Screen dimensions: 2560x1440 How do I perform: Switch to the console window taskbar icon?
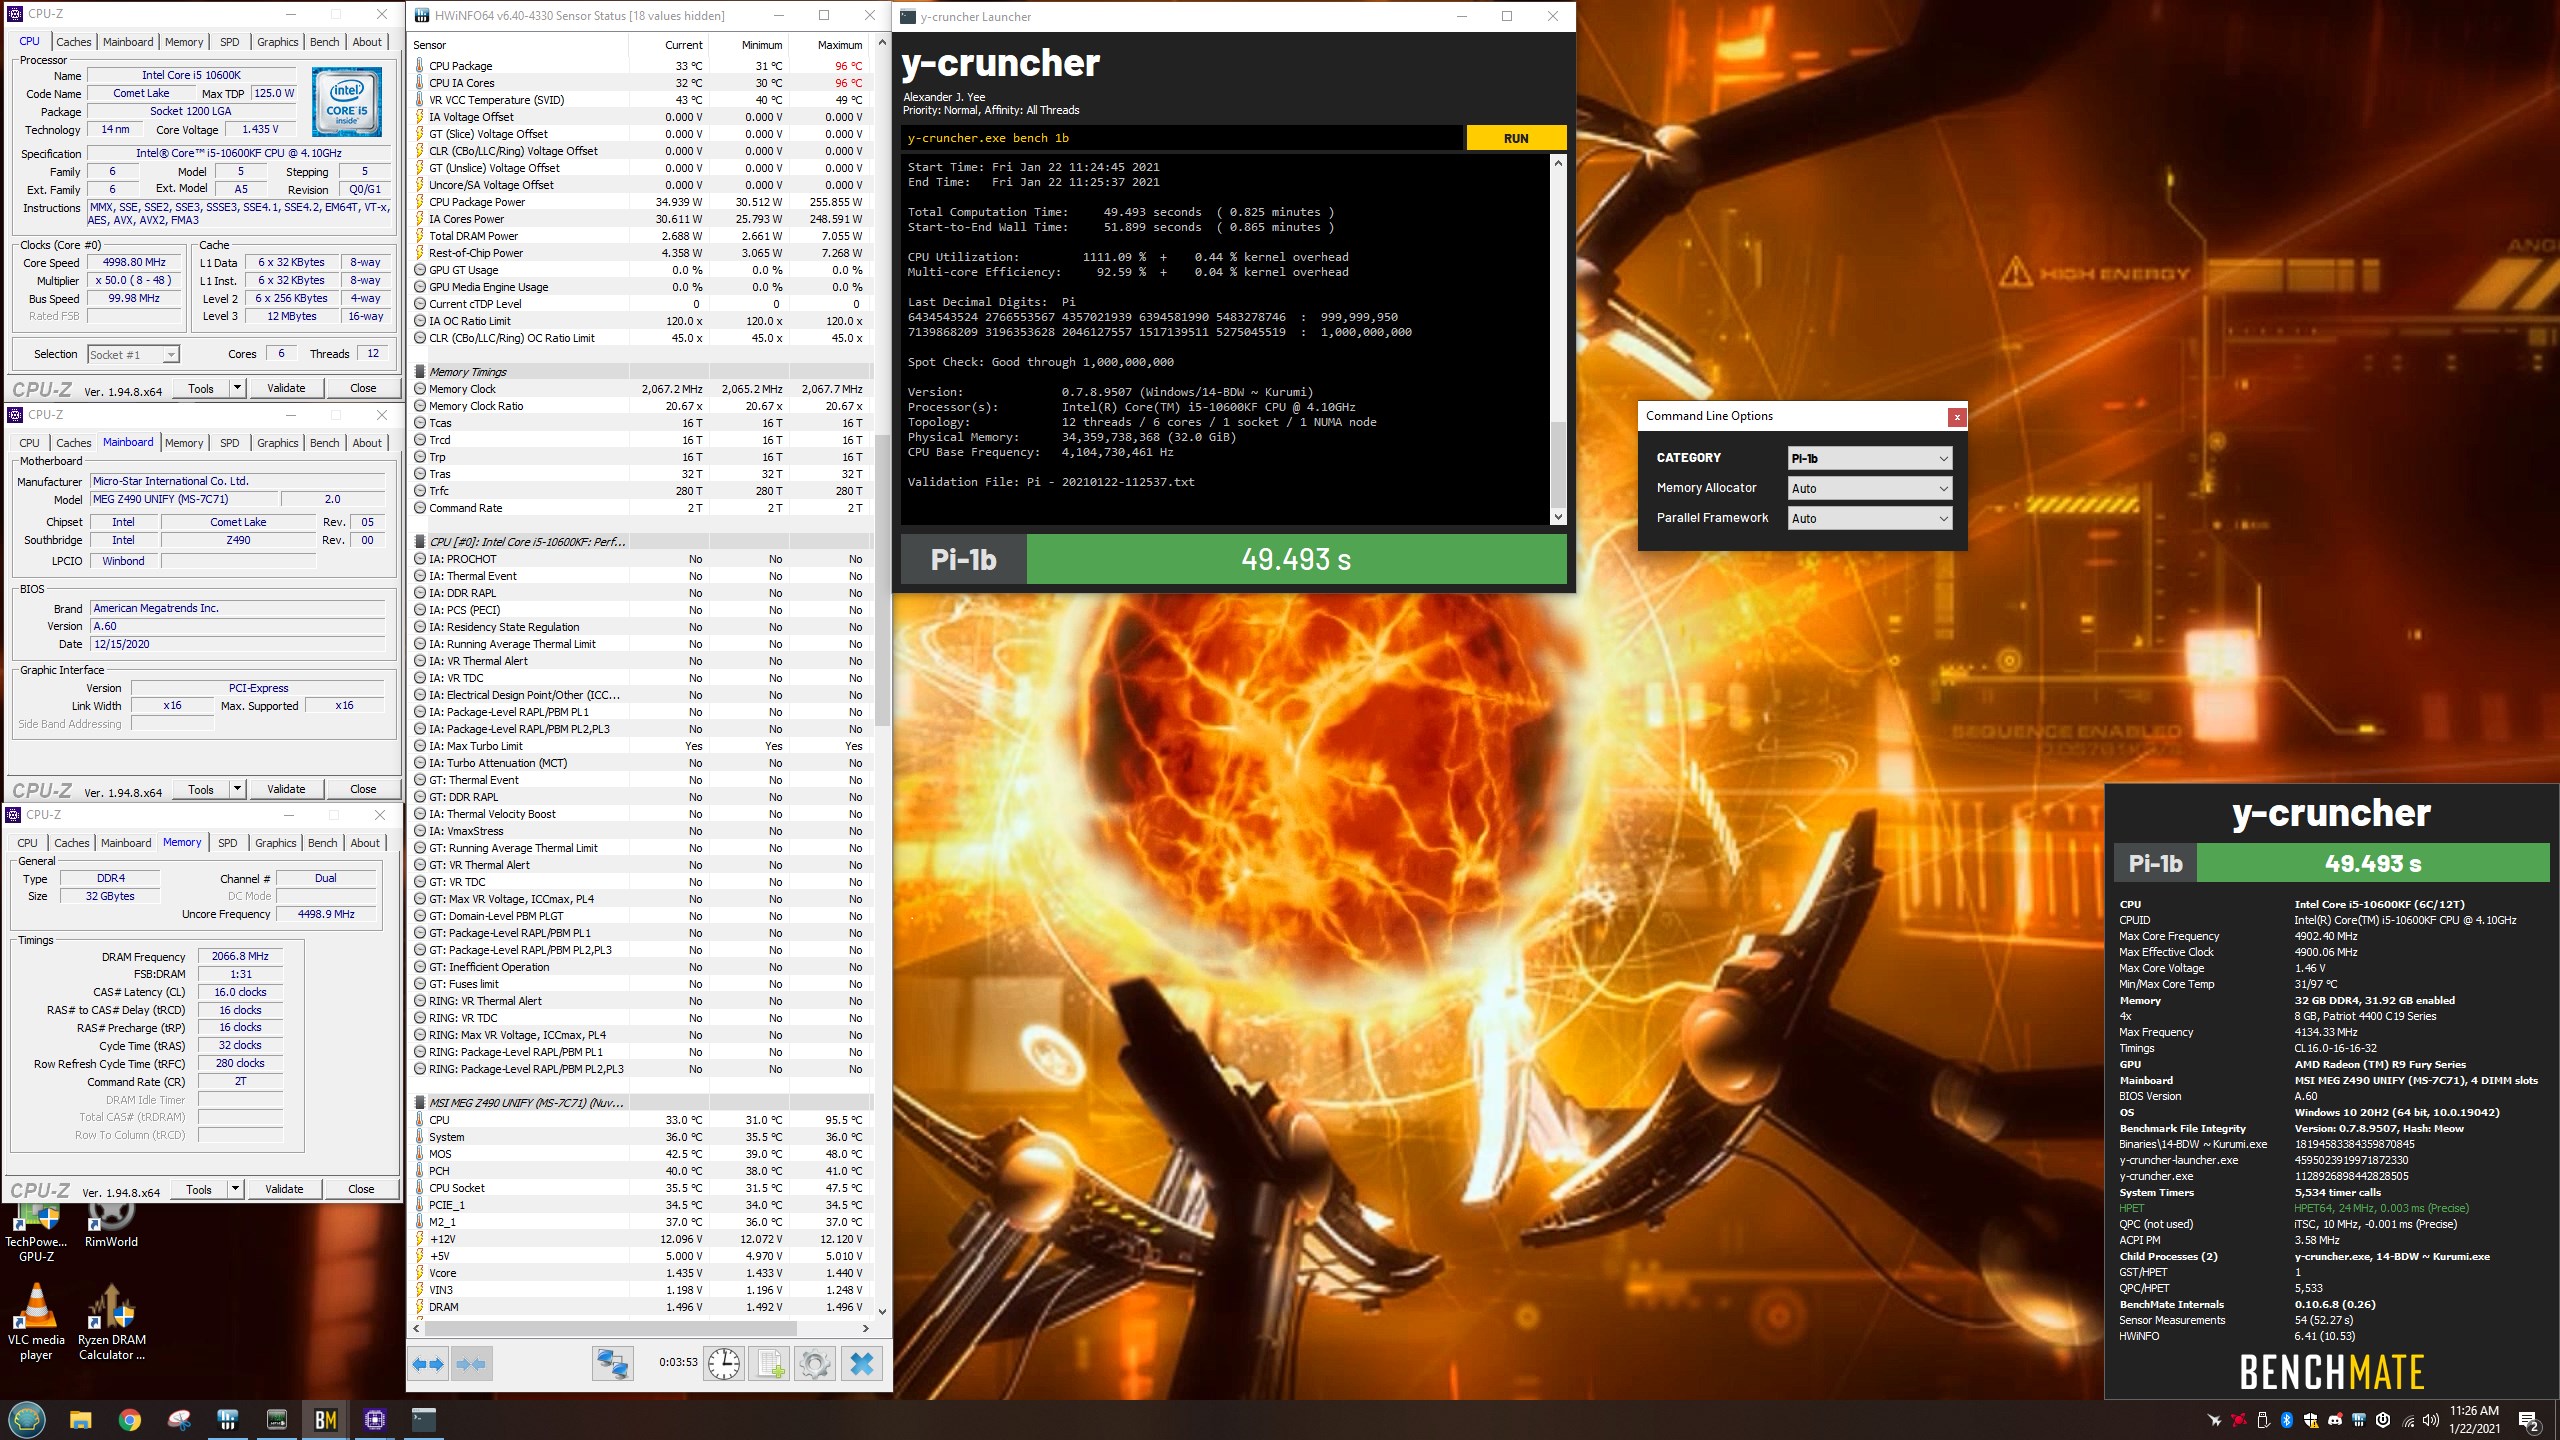point(424,1420)
